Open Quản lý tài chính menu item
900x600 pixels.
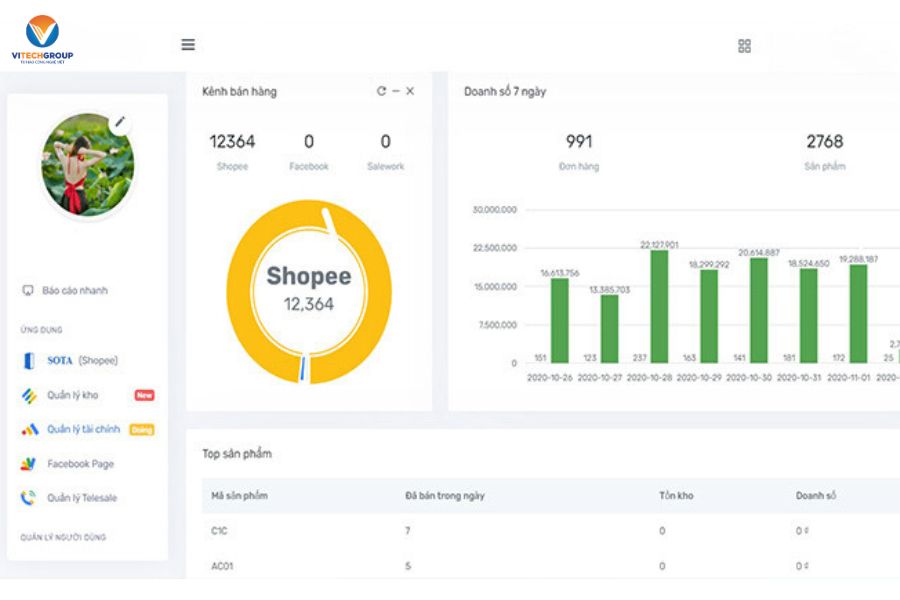[84, 429]
